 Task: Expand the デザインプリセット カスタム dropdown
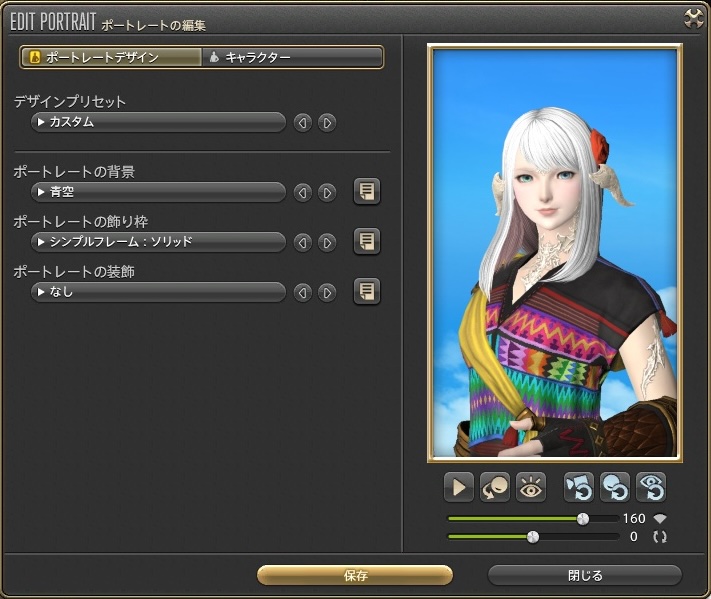tap(159, 122)
